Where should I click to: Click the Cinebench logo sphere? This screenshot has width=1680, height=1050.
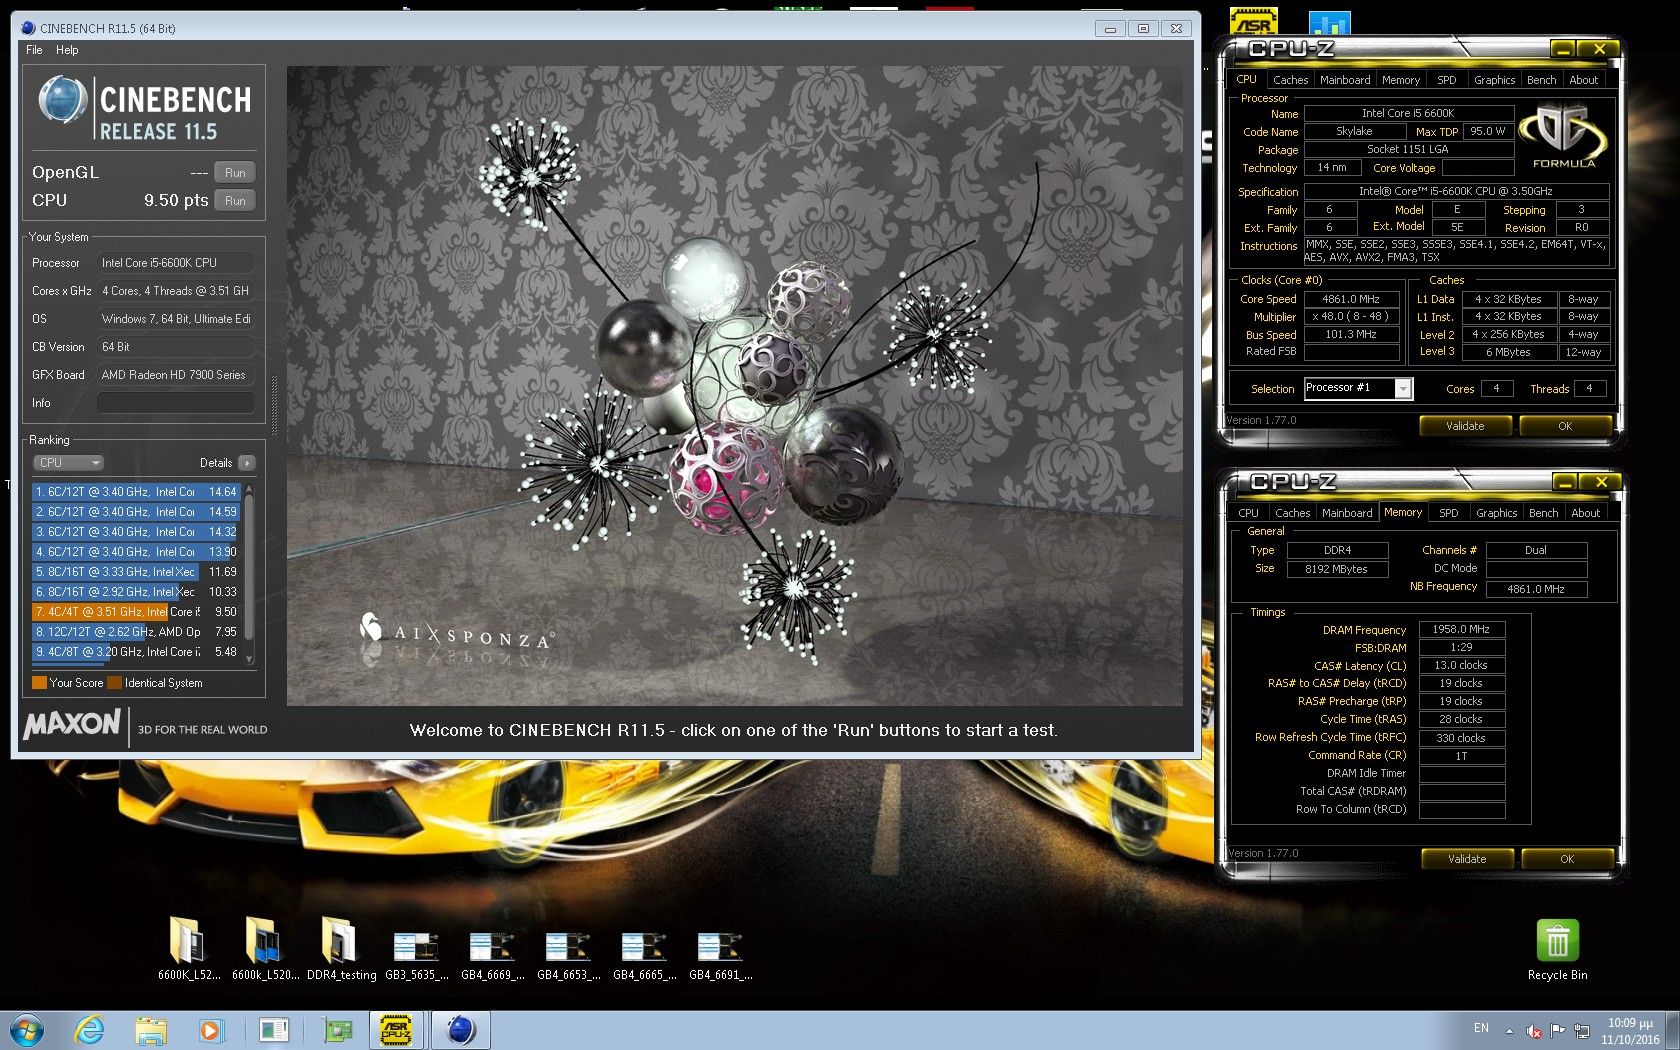tap(62, 101)
